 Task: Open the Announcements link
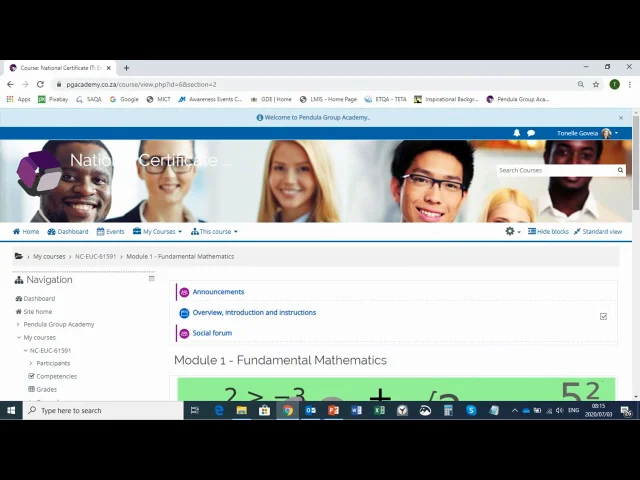(x=218, y=292)
